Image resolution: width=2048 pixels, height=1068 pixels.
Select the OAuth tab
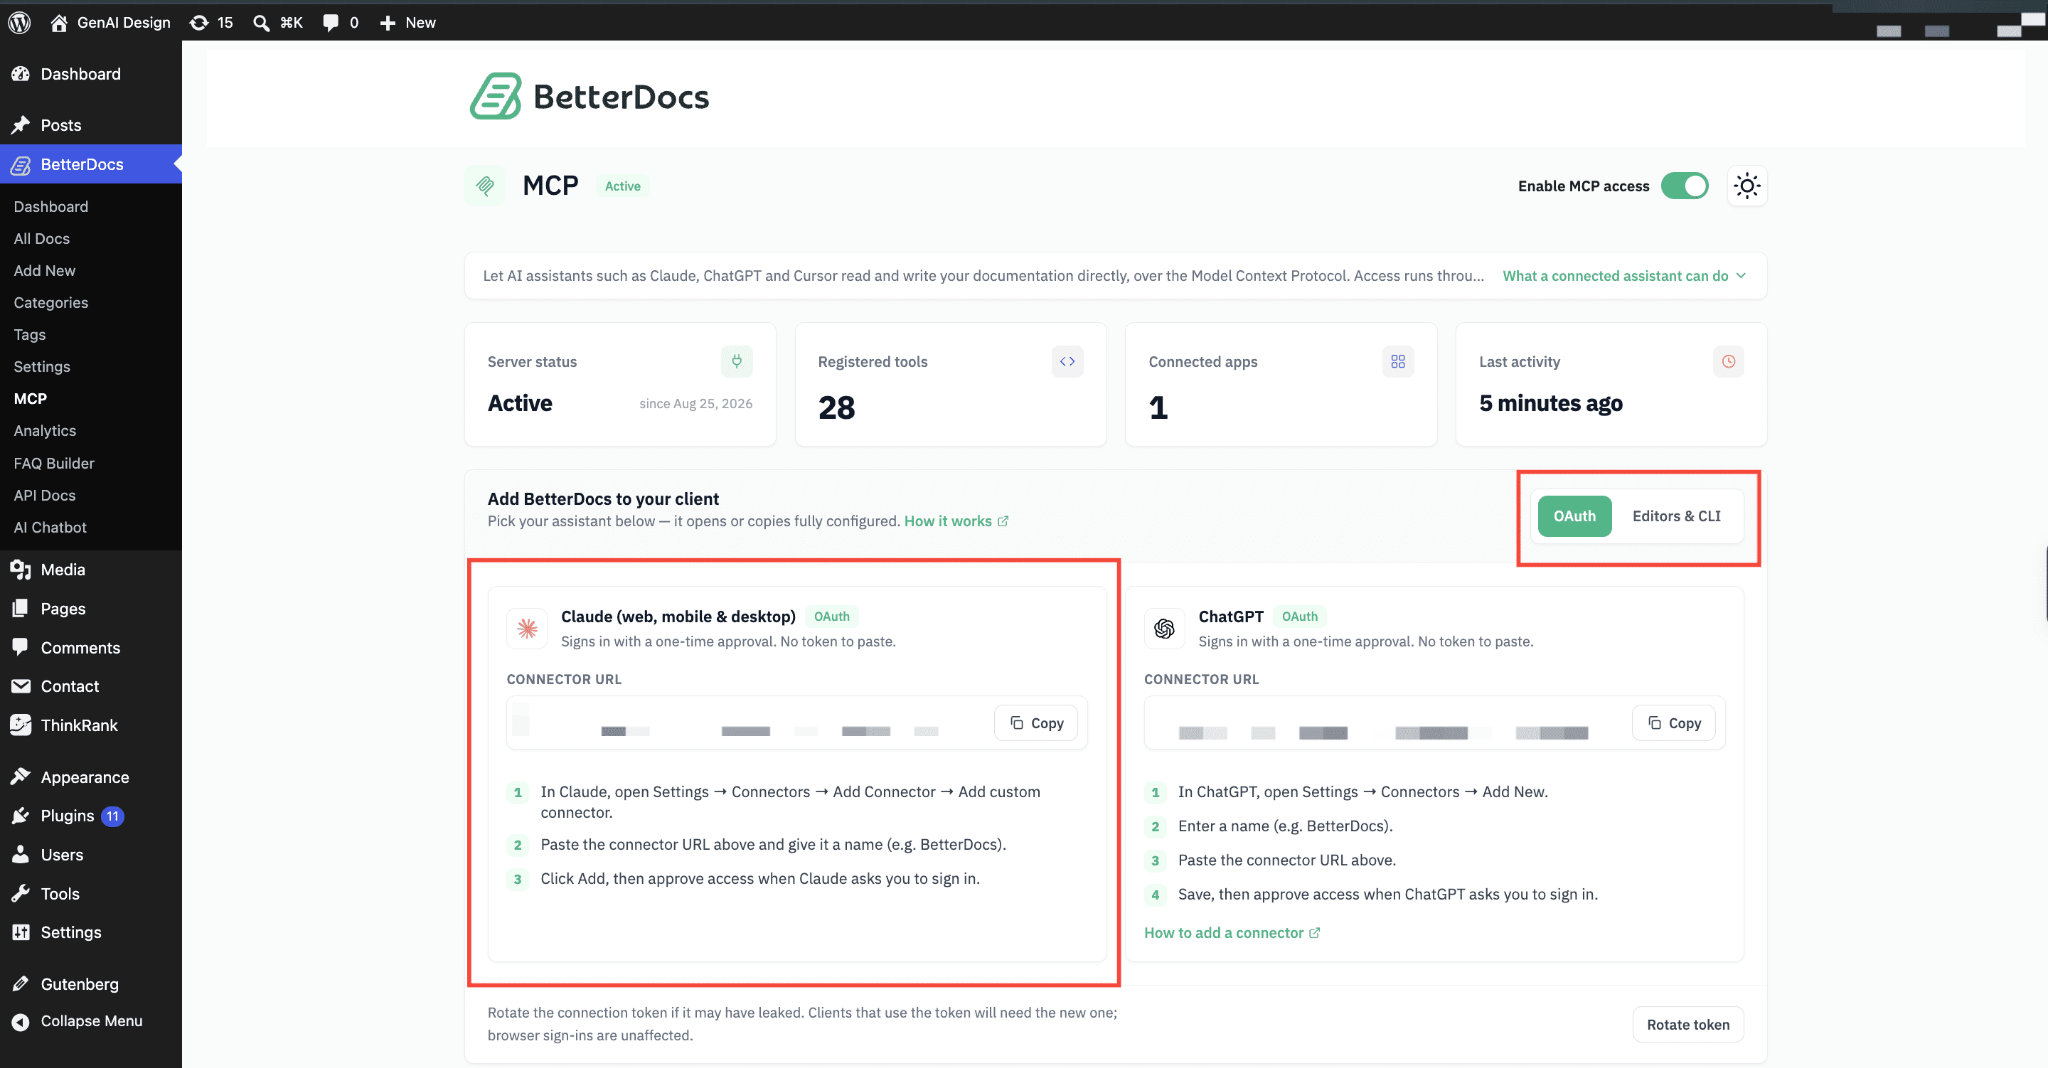[1575, 516]
